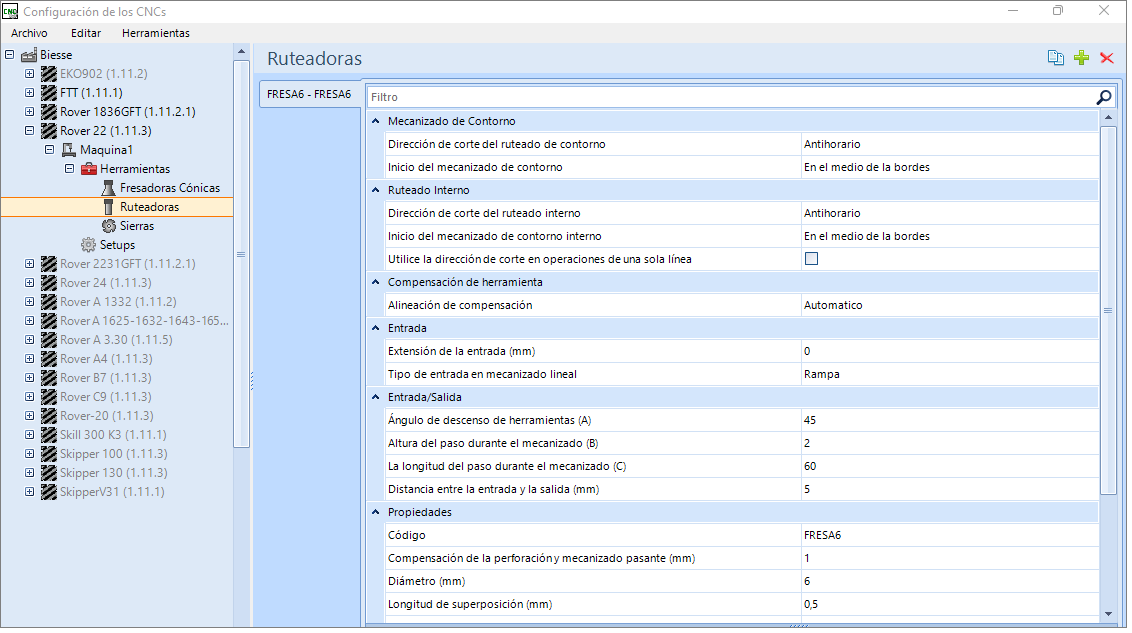Collapse the Mecanizado de Contorno section
The image size is (1132, 633).
point(375,121)
